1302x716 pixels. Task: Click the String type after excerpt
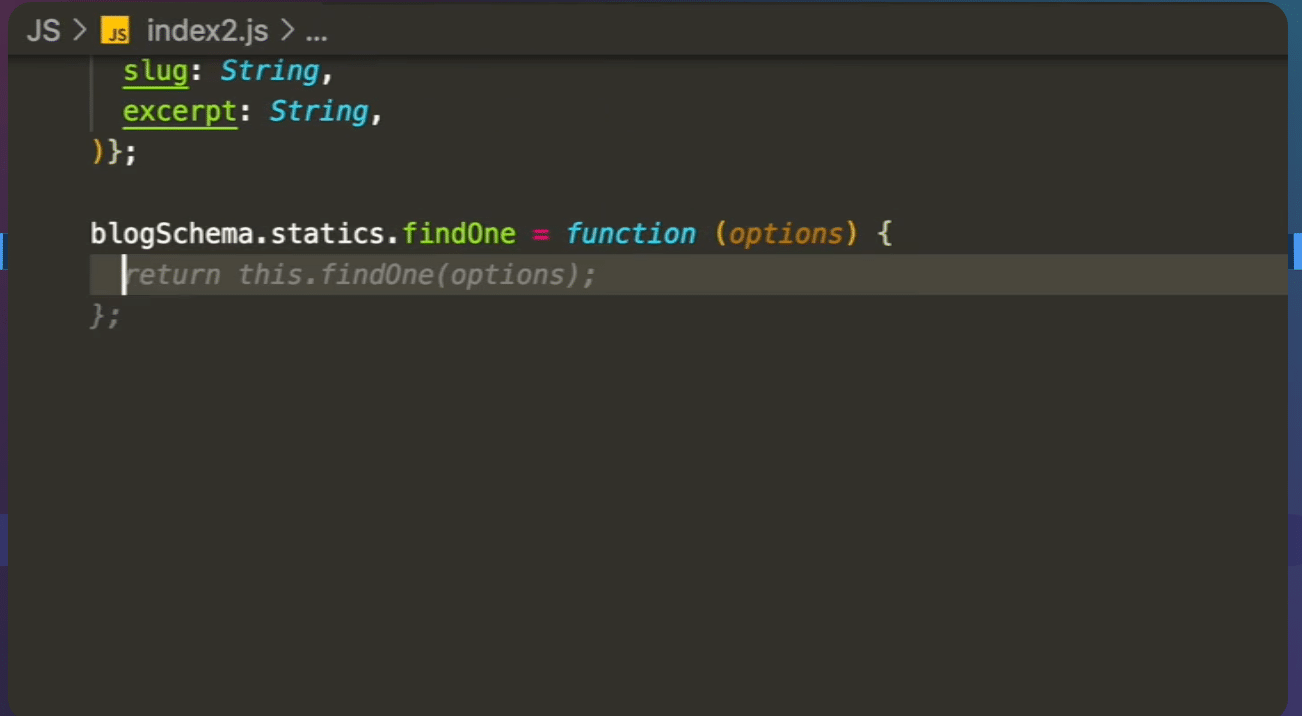pyautogui.click(x=317, y=111)
